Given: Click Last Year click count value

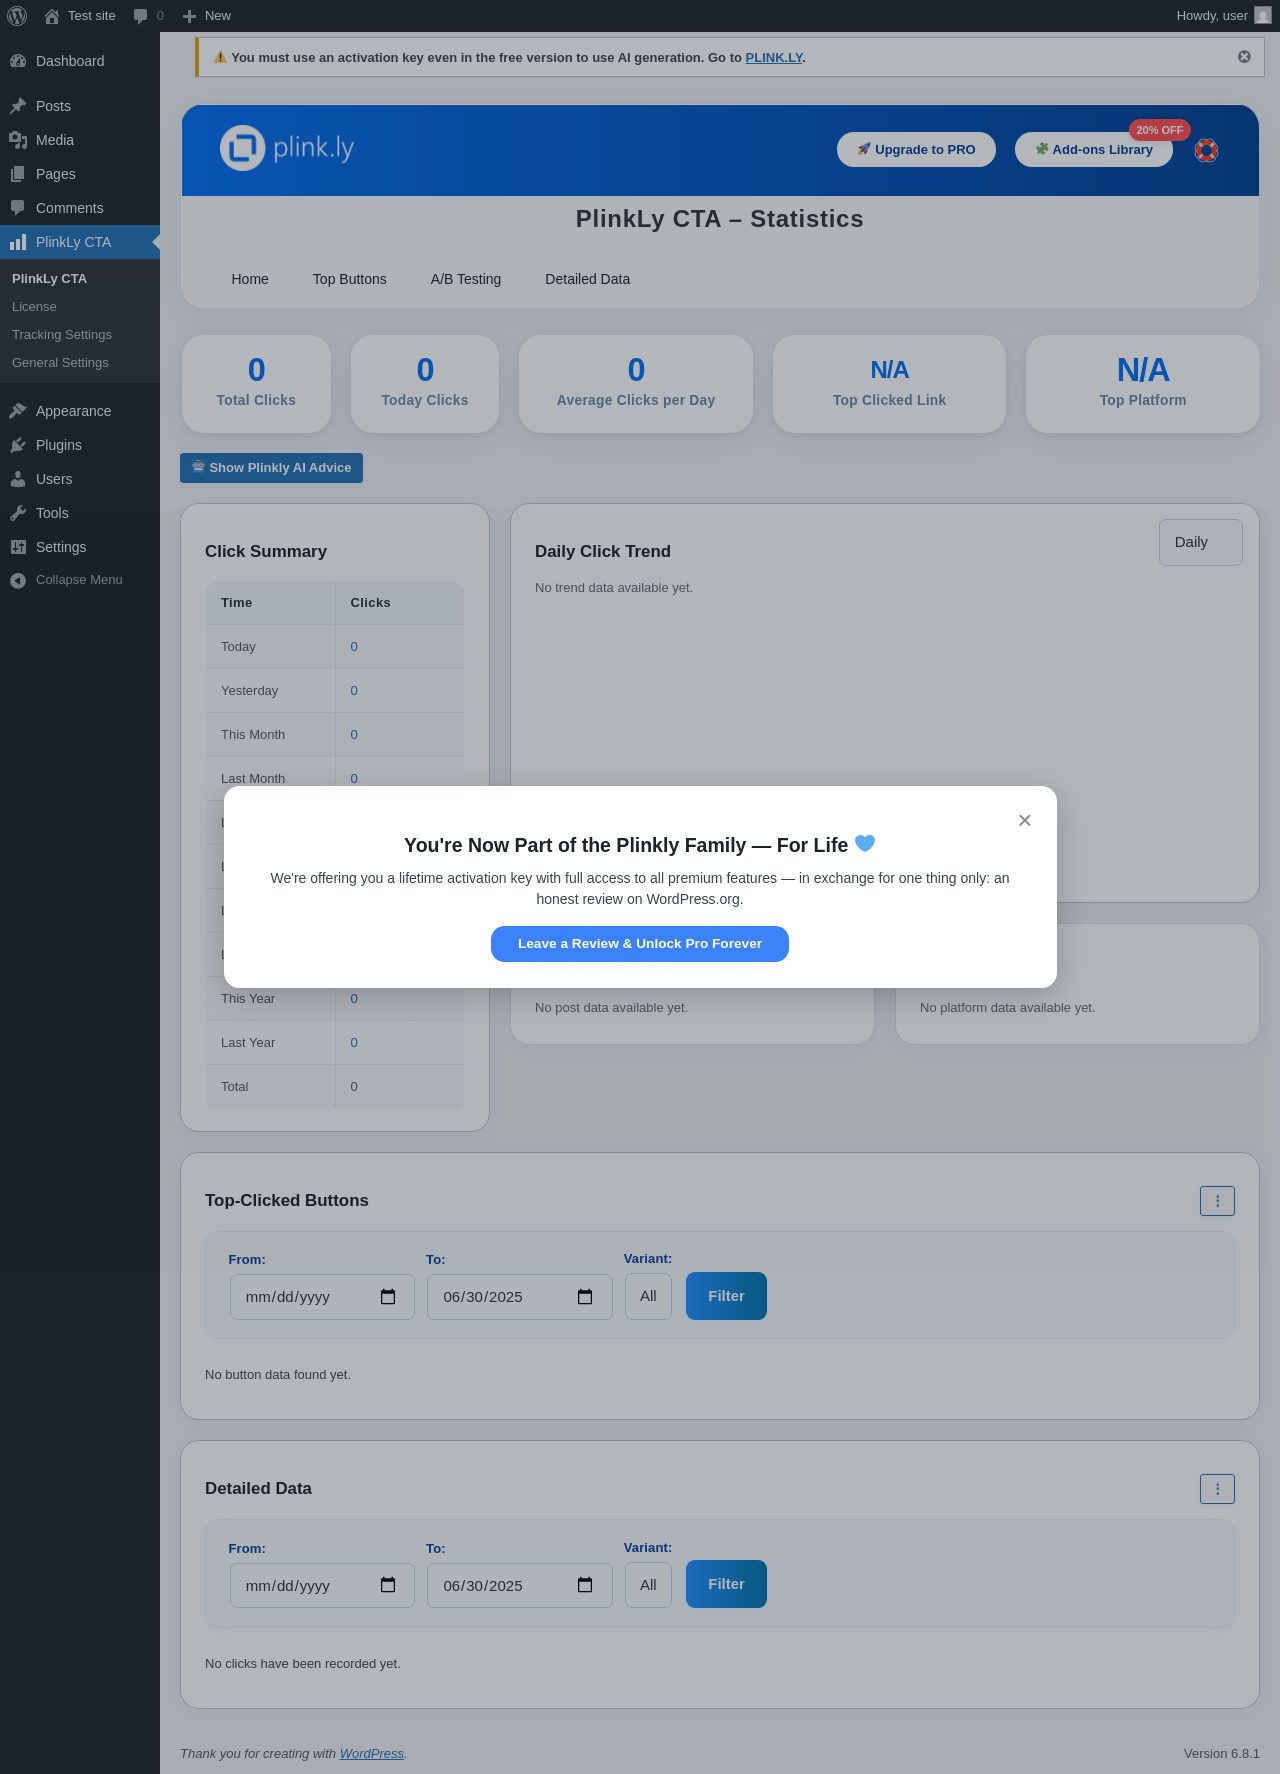Looking at the screenshot, I should pos(354,1043).
